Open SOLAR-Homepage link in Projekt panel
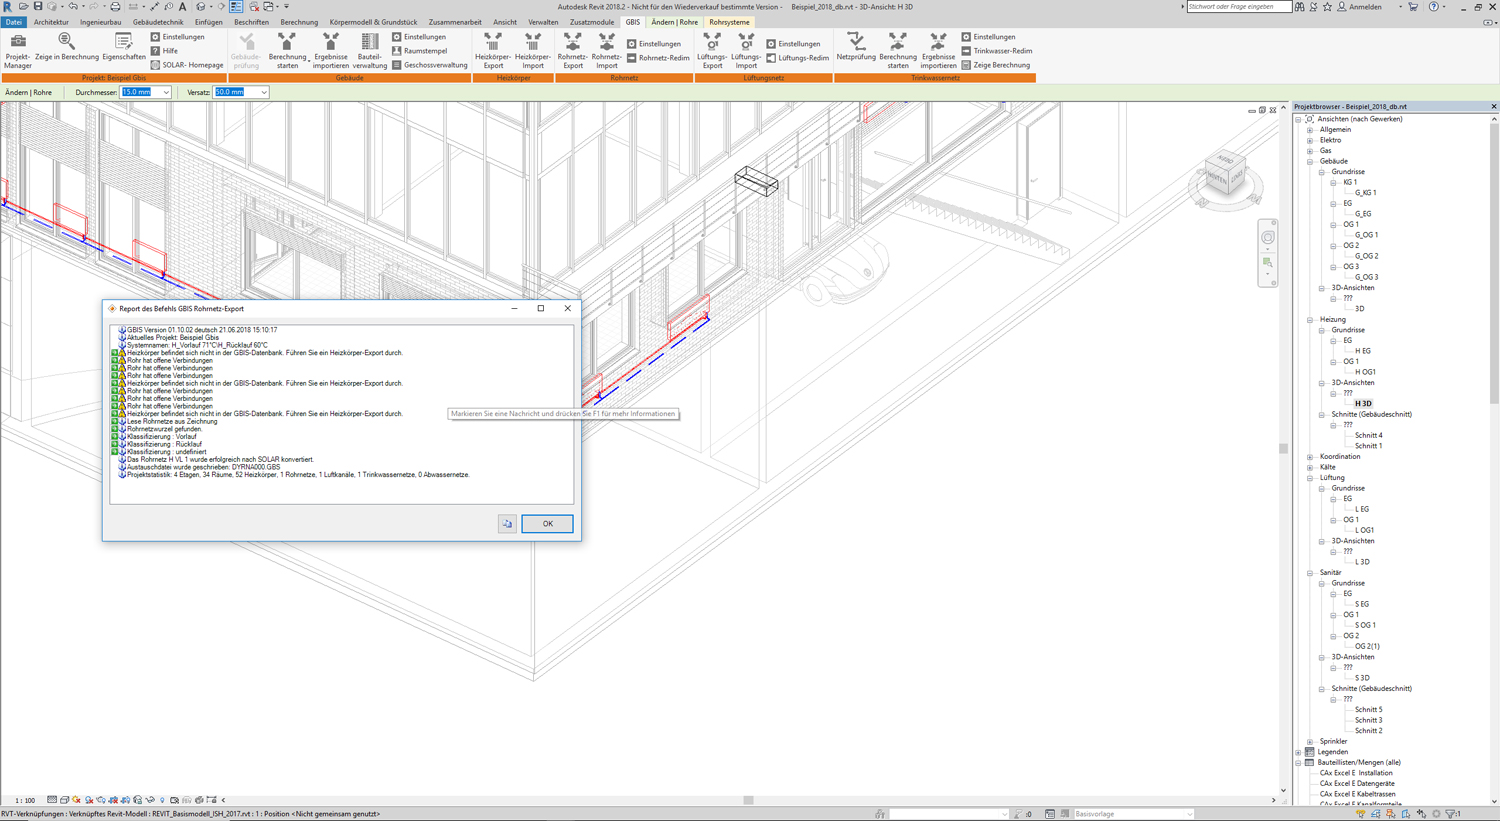This screenshot has height=821, width=1500. coord(187,65)
